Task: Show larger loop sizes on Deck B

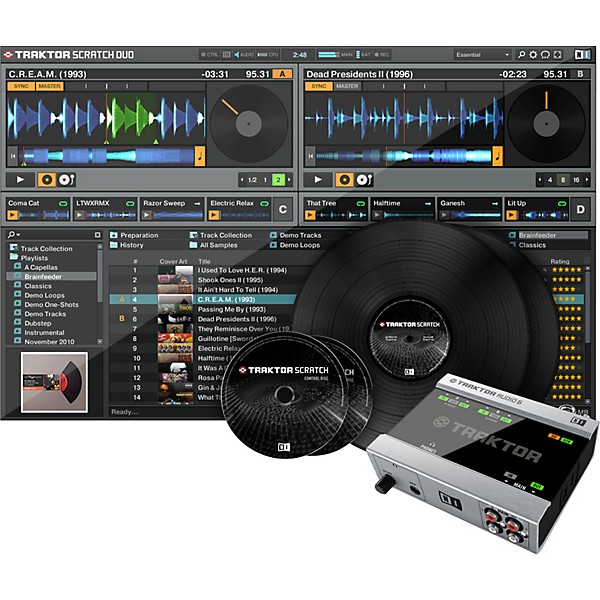Action: pos(587,179)
